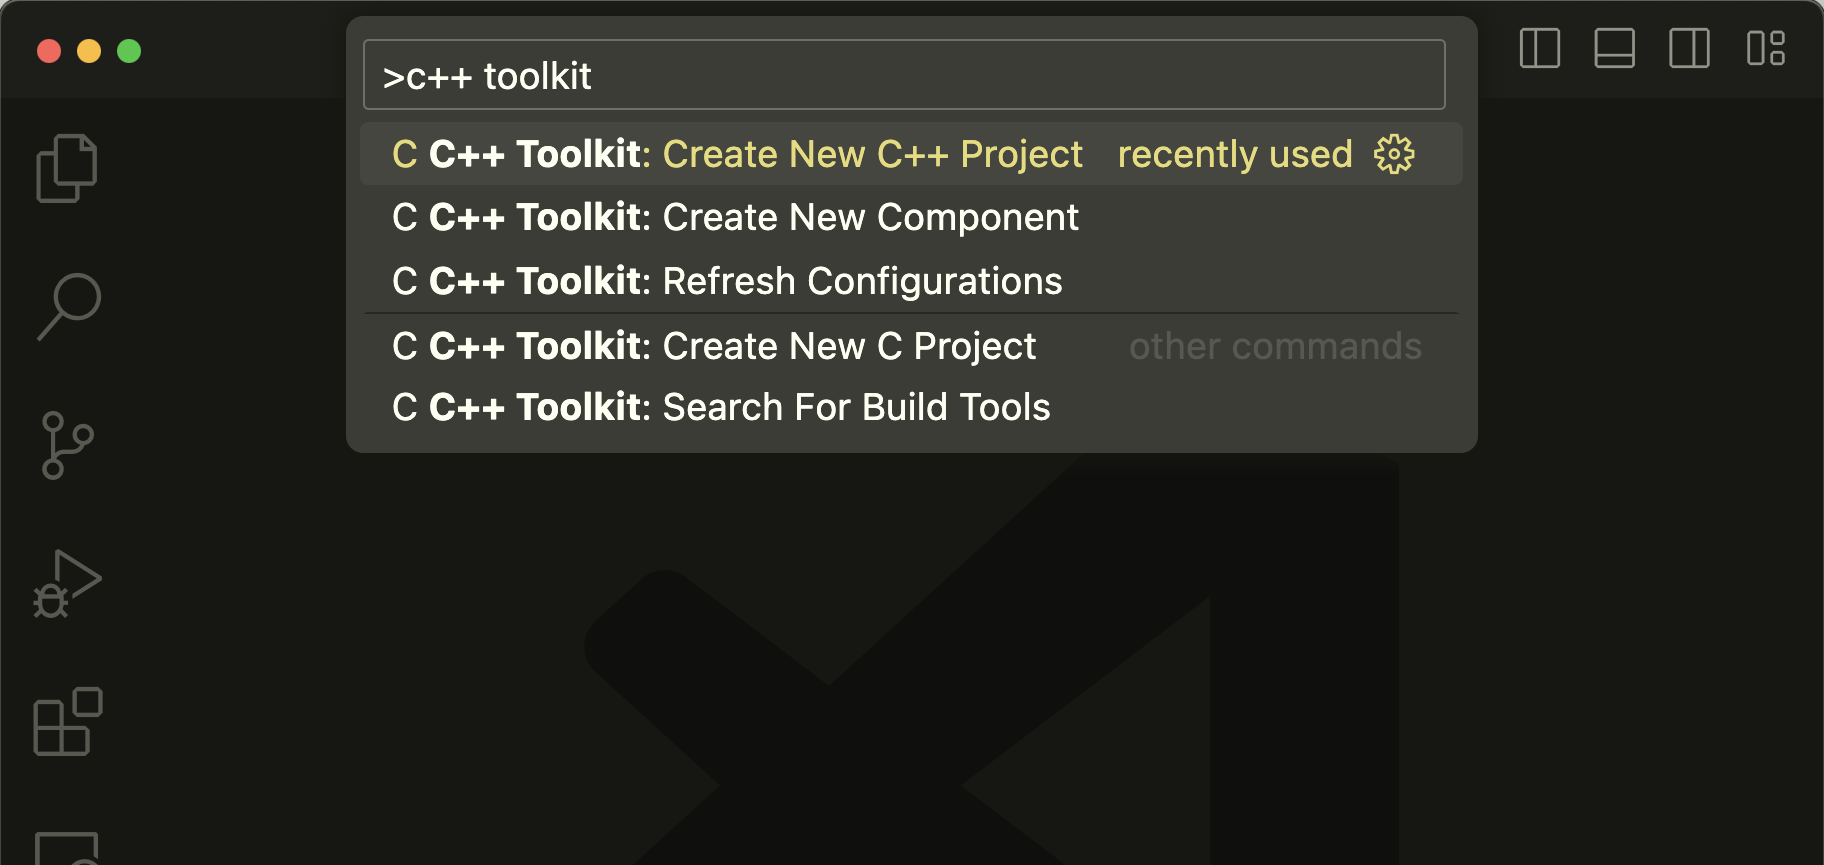This screenshot has width=1824, height=865.
Task: Open the Search view
Action: pyautogui.click(x=68, y=306)
